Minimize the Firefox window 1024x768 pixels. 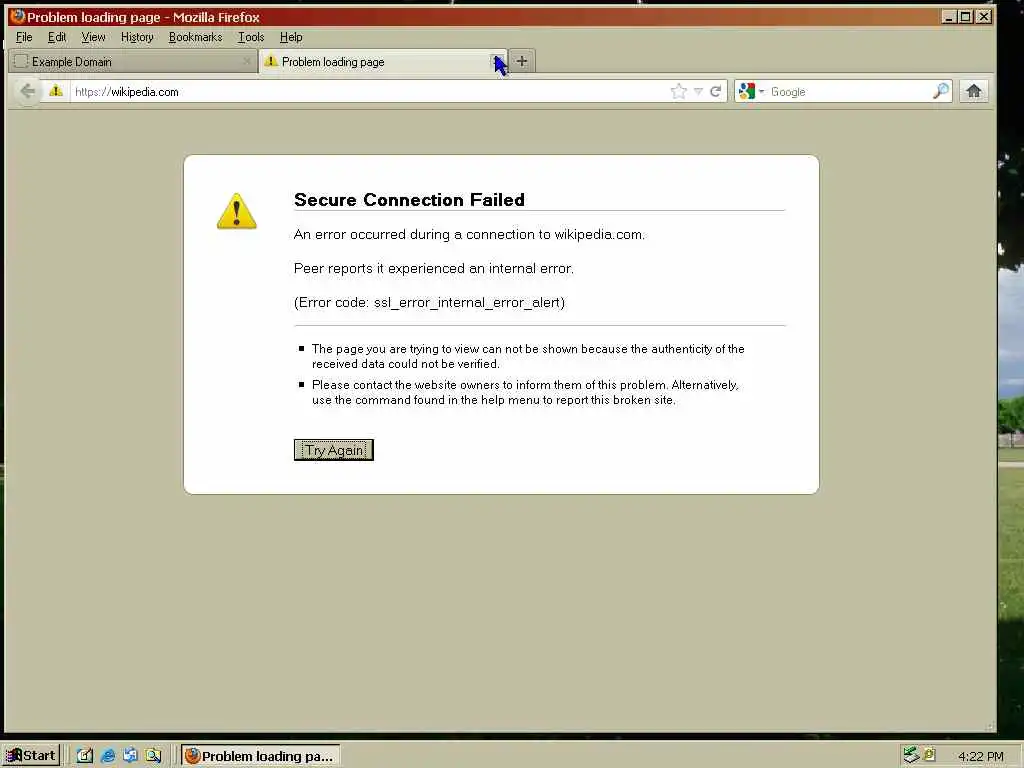[949, 17]
